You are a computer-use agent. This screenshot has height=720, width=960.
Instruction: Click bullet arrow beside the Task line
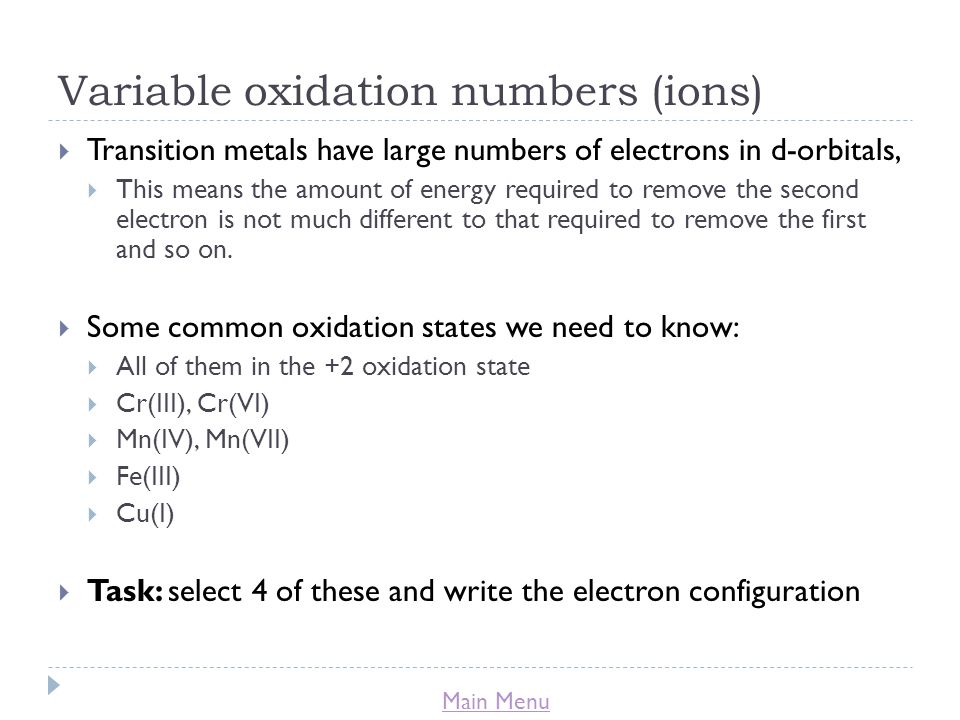[64, 592]
